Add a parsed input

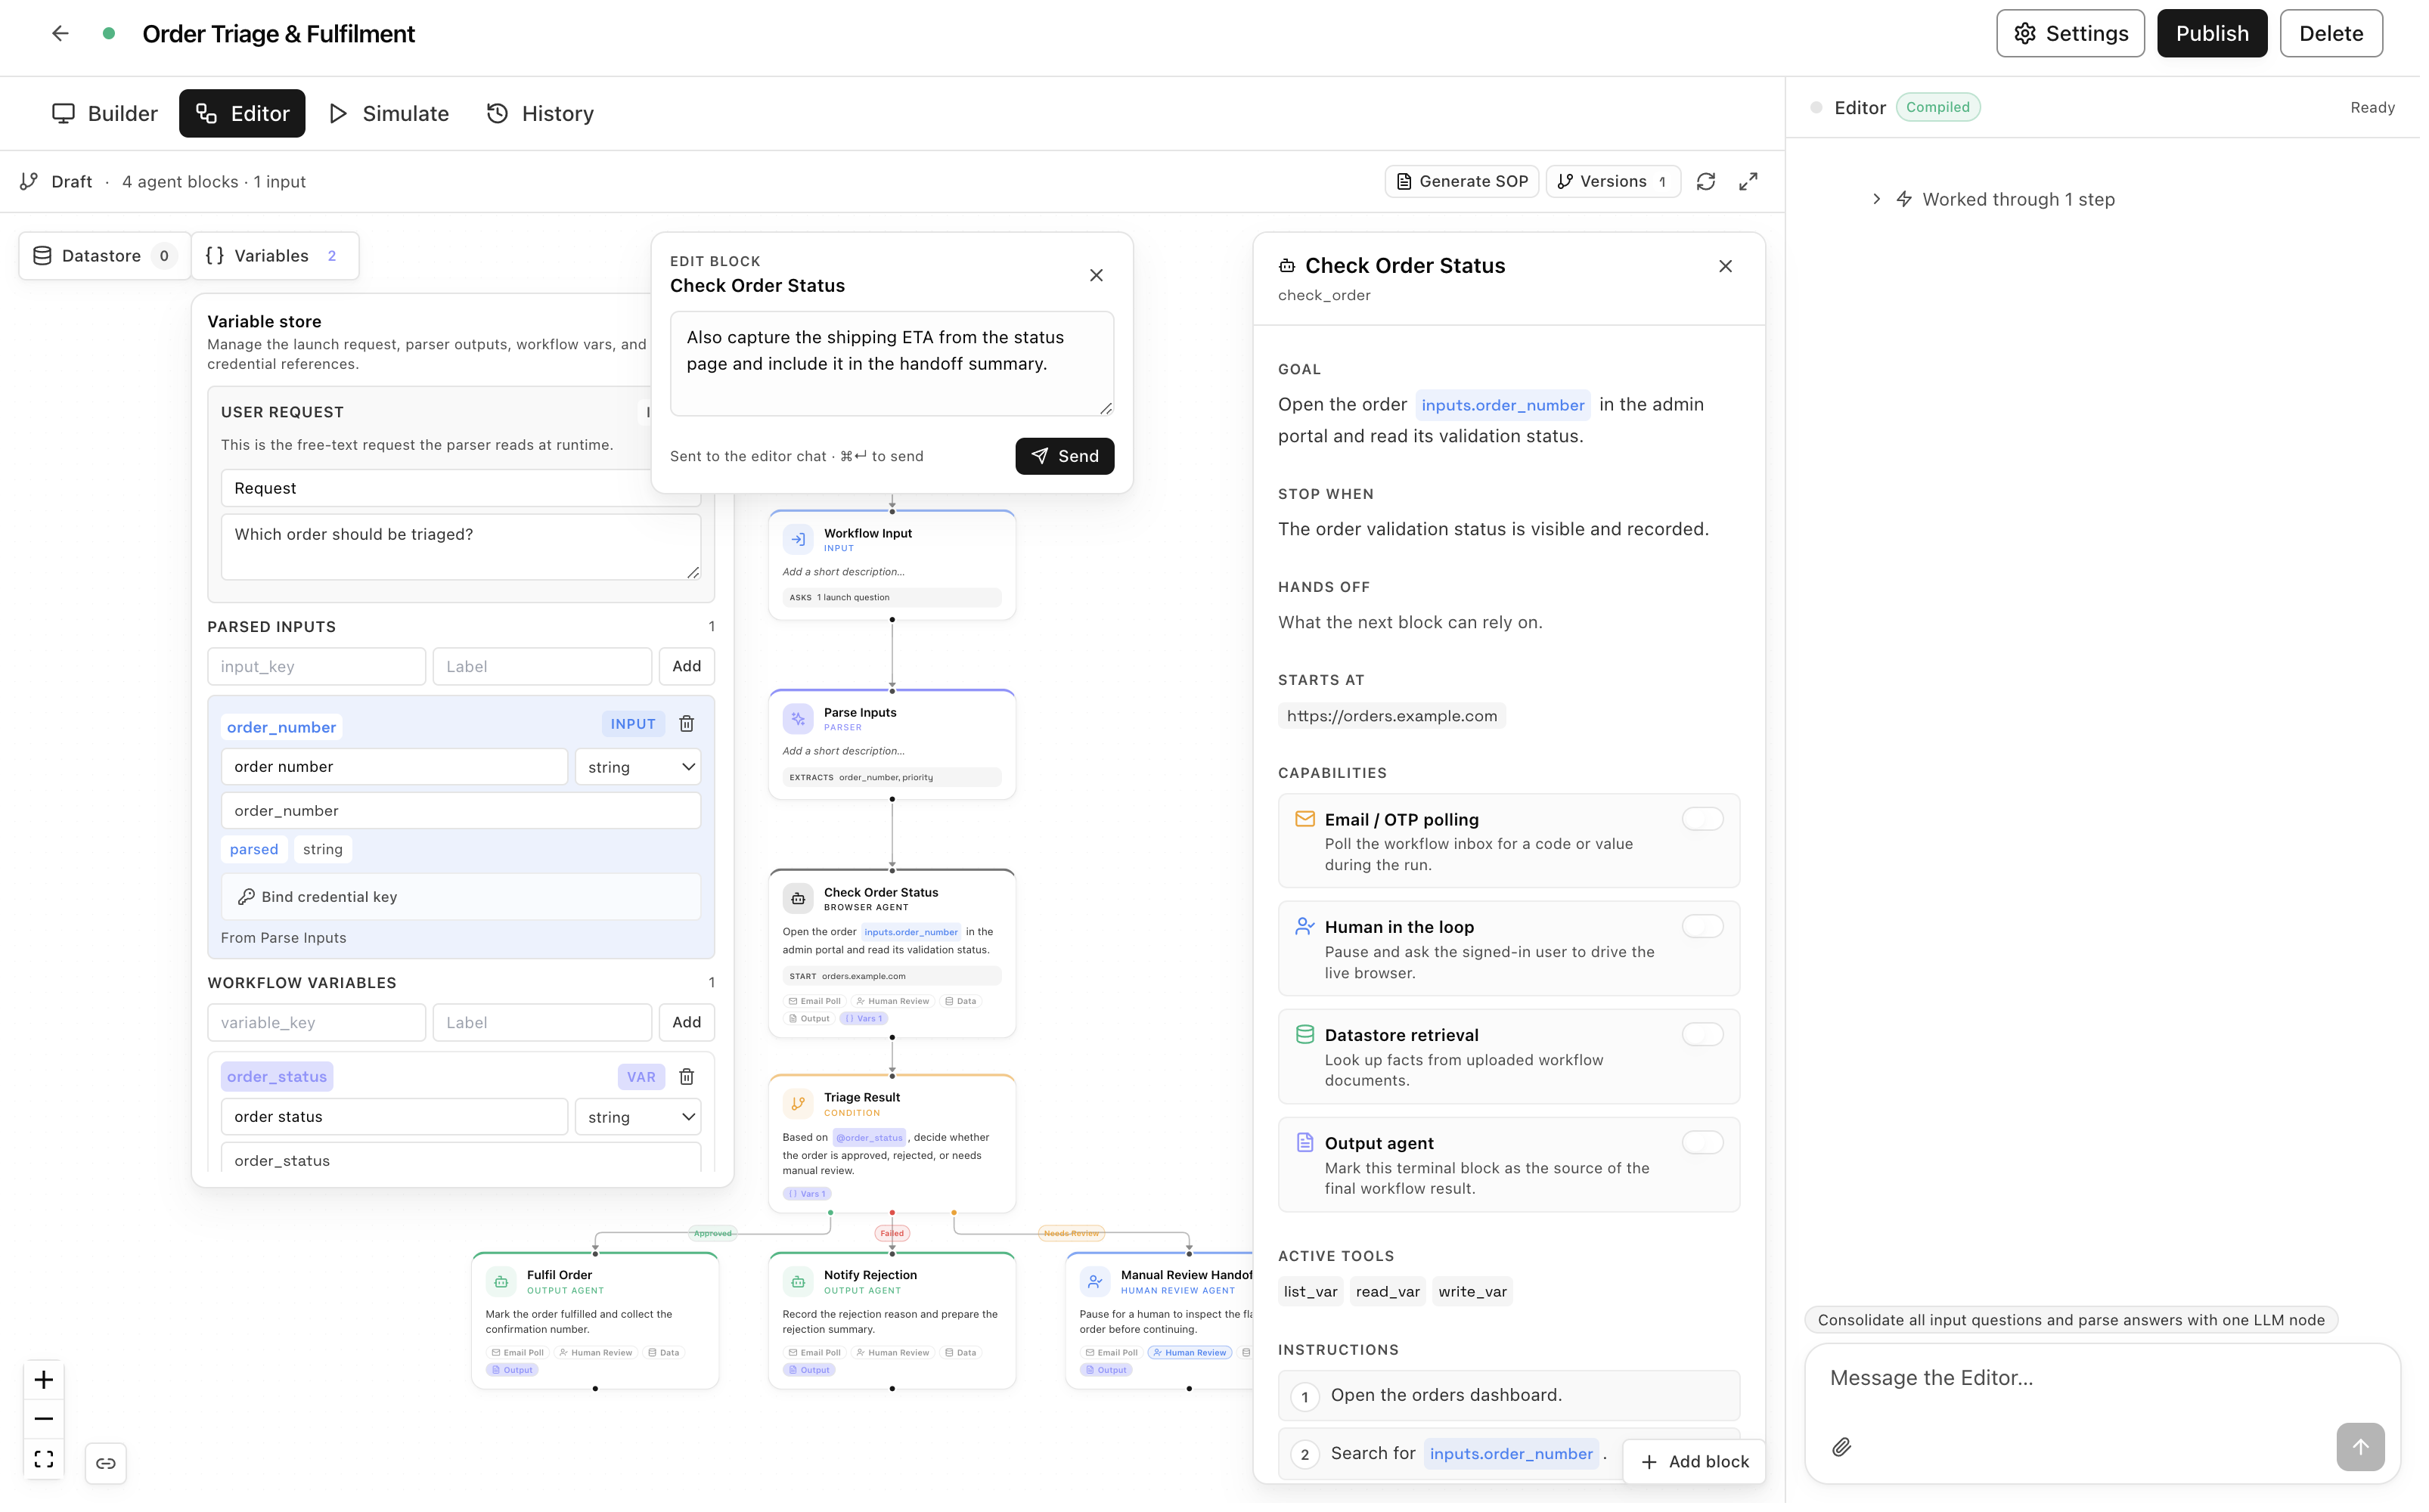(x=689, y=669)
